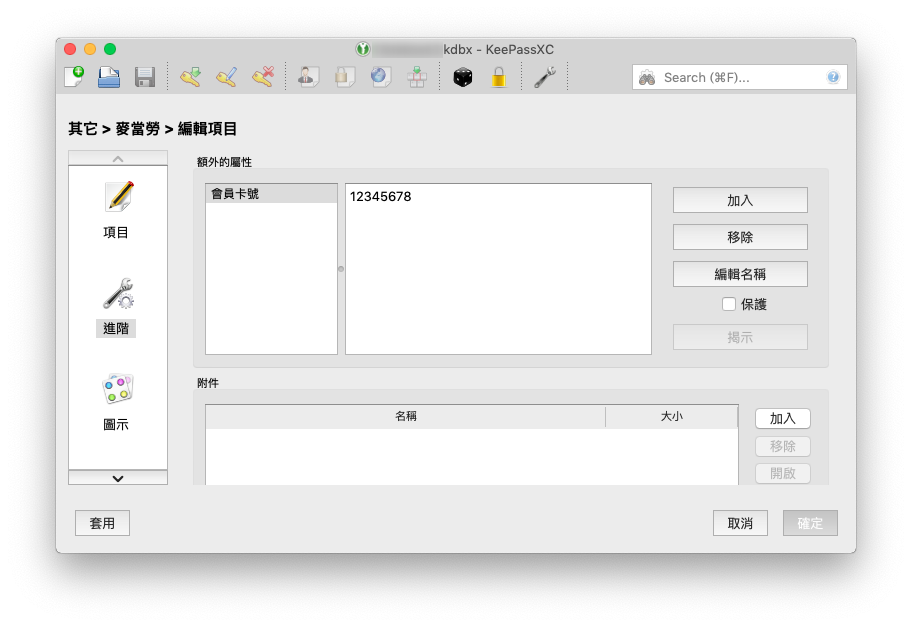
Task: Click the yellow minimize window button
Action: pyautogui.click(x=90, y=49)
